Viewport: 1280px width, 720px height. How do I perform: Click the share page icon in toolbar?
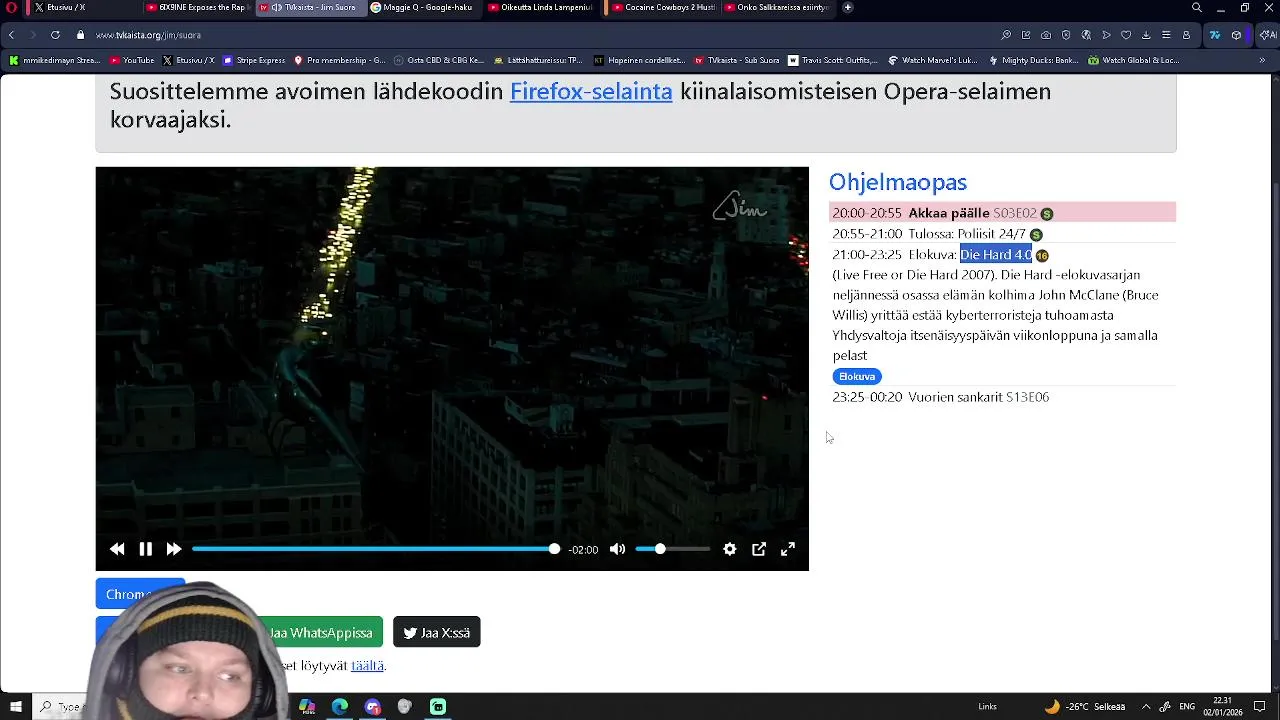tap(1026, 35)
